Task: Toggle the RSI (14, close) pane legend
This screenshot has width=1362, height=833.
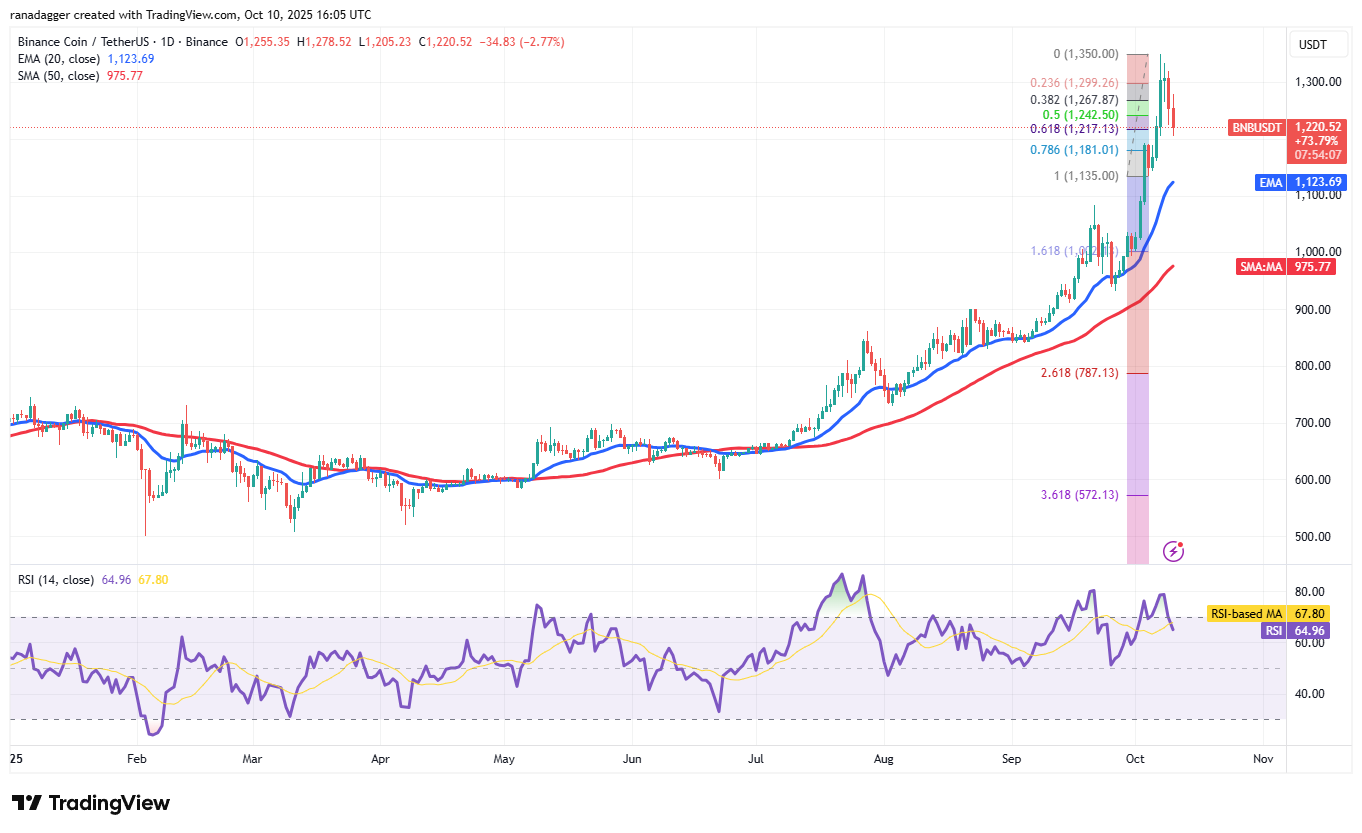Action: 56,579
